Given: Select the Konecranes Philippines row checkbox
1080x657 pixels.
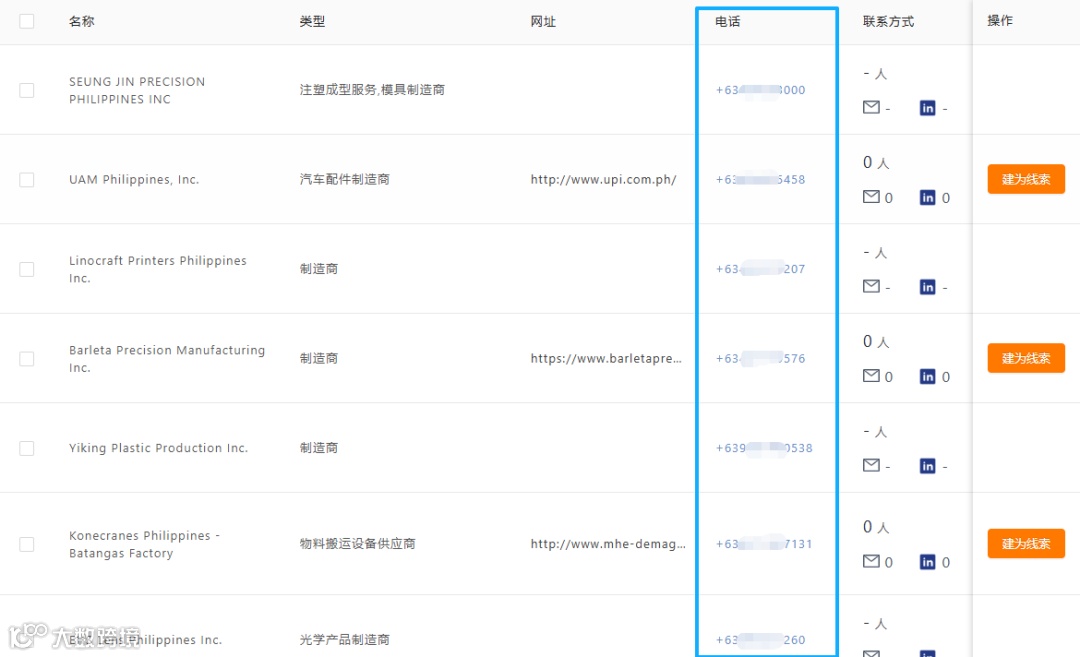Looking at the screenshot, I should [x=27, y=544].
